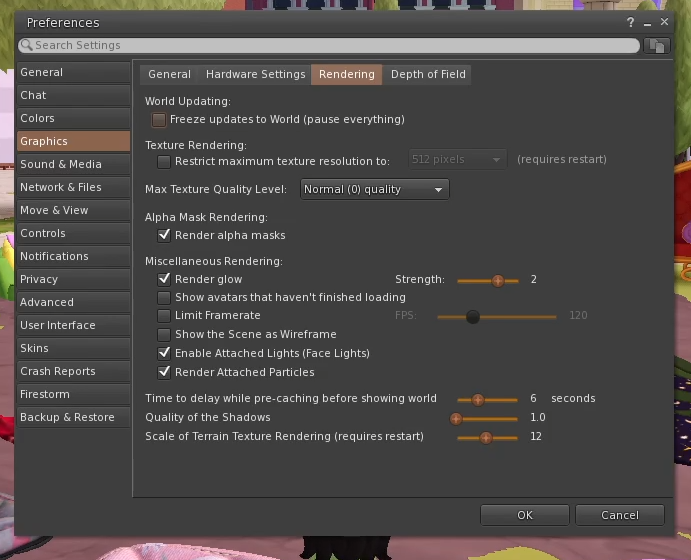691x560 pixels.
Task: Open Backup & Restore preferences
Action: click(74, 417)
